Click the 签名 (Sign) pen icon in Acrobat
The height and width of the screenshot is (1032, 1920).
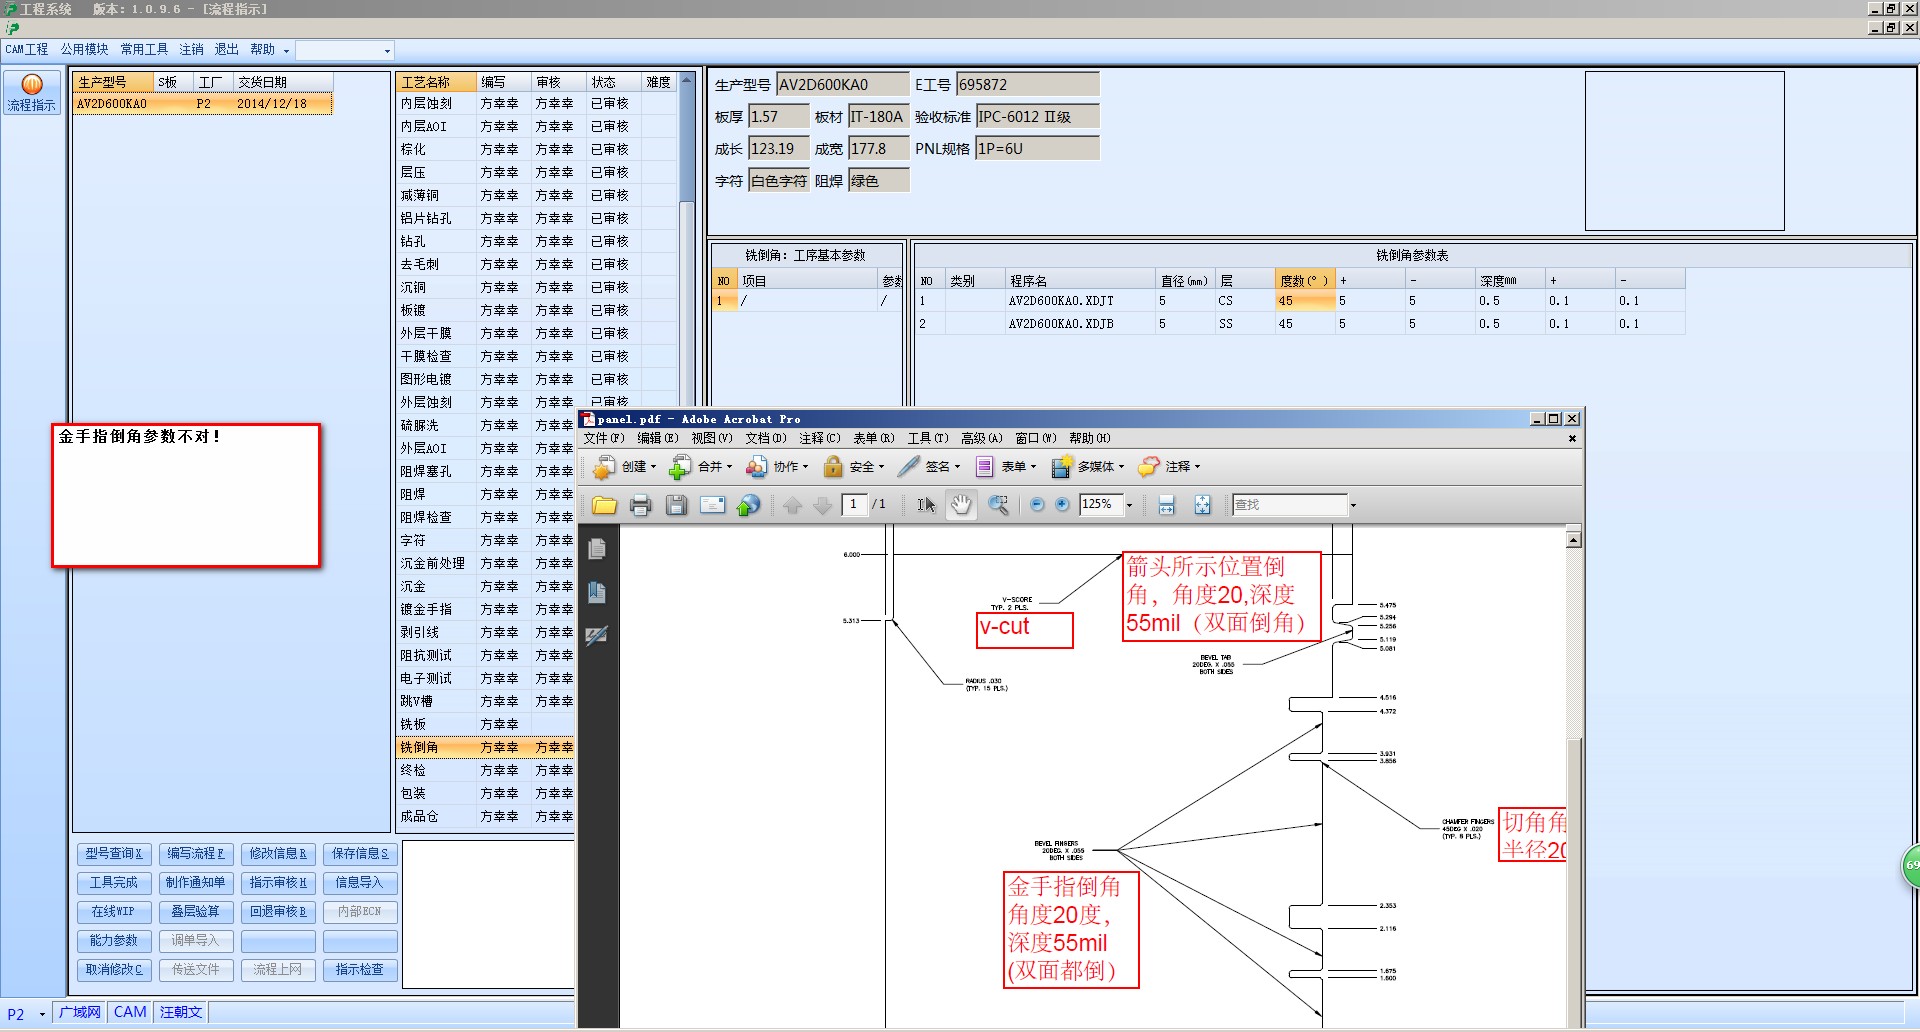pos(909,467)
